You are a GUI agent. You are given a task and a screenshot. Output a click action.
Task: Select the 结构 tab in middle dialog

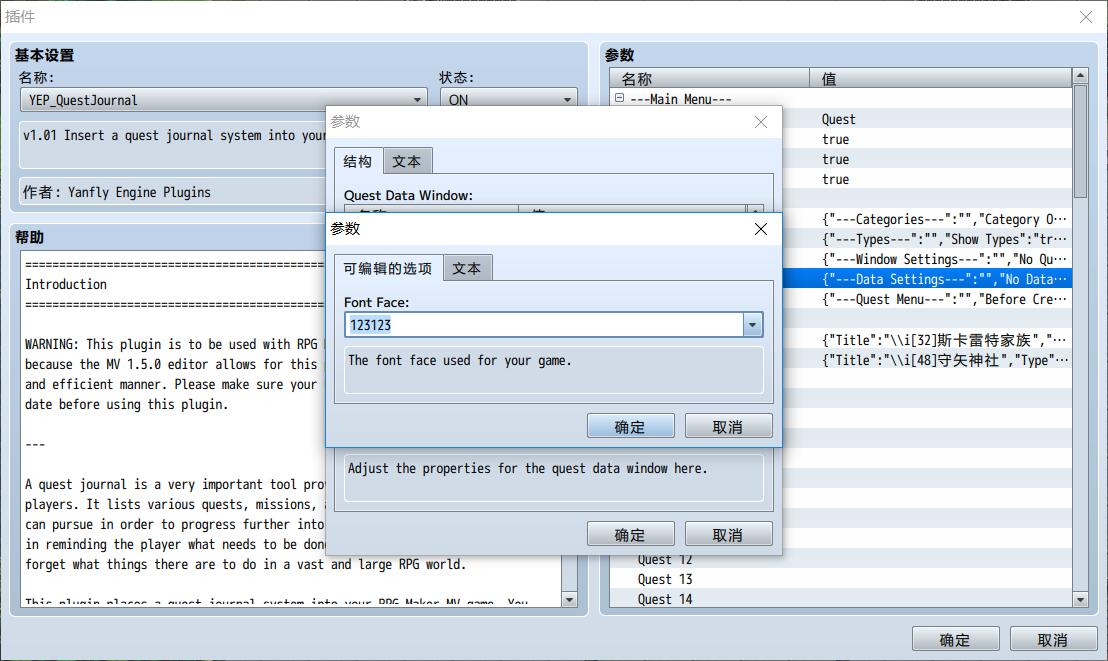[x=358, y=161]
